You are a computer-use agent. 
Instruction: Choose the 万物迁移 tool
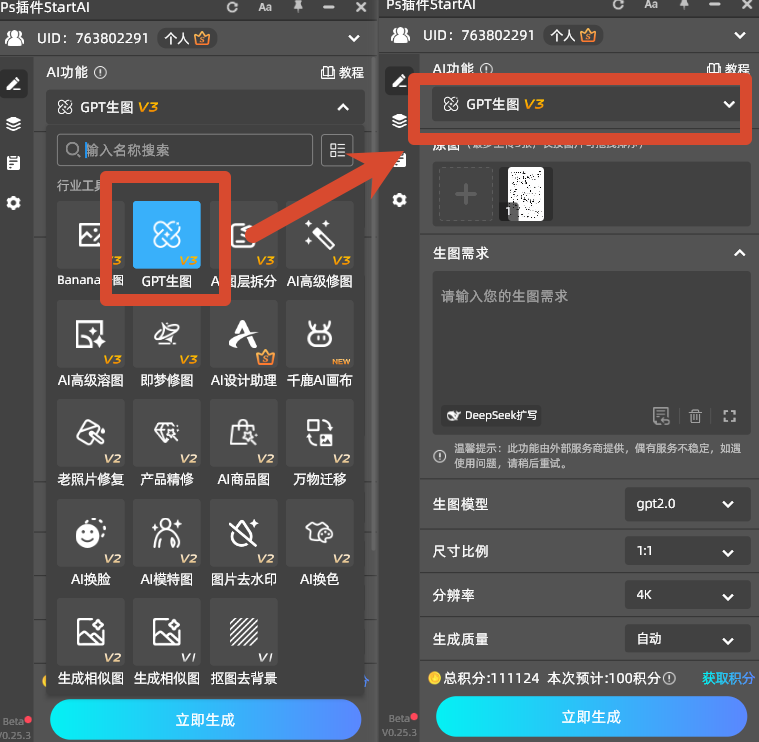click(x=319, y=433)
